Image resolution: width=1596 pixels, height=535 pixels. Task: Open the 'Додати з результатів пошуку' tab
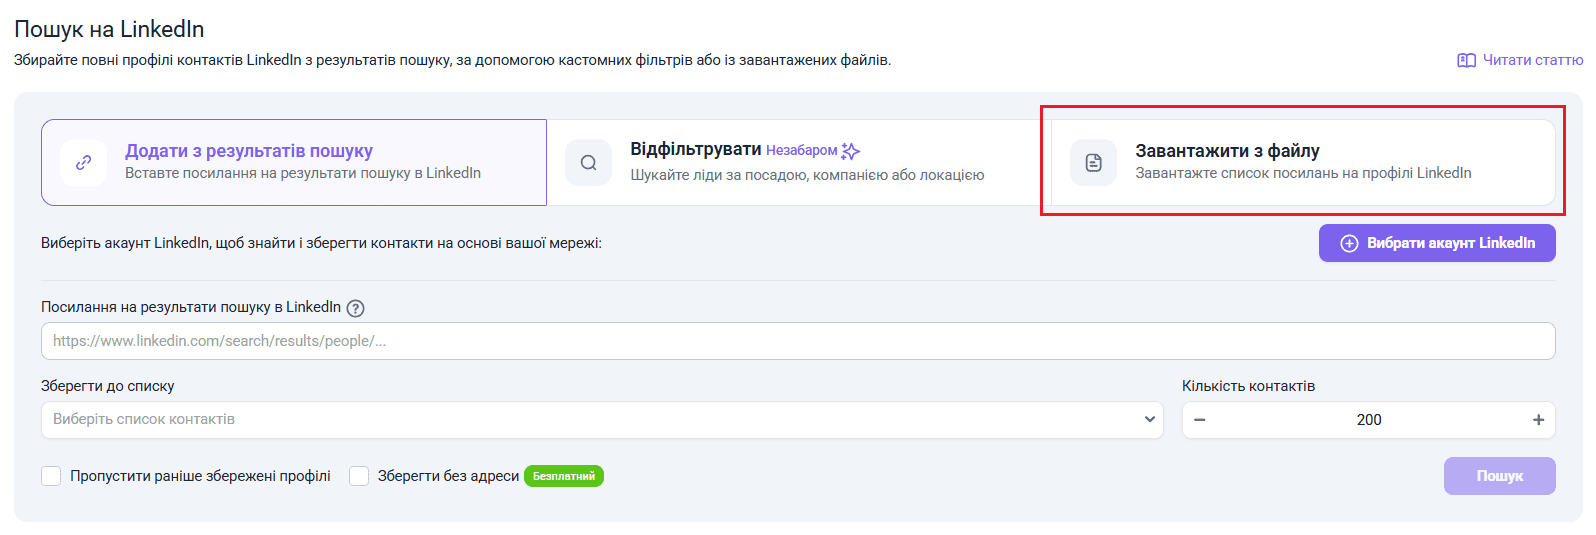point(294,163)
